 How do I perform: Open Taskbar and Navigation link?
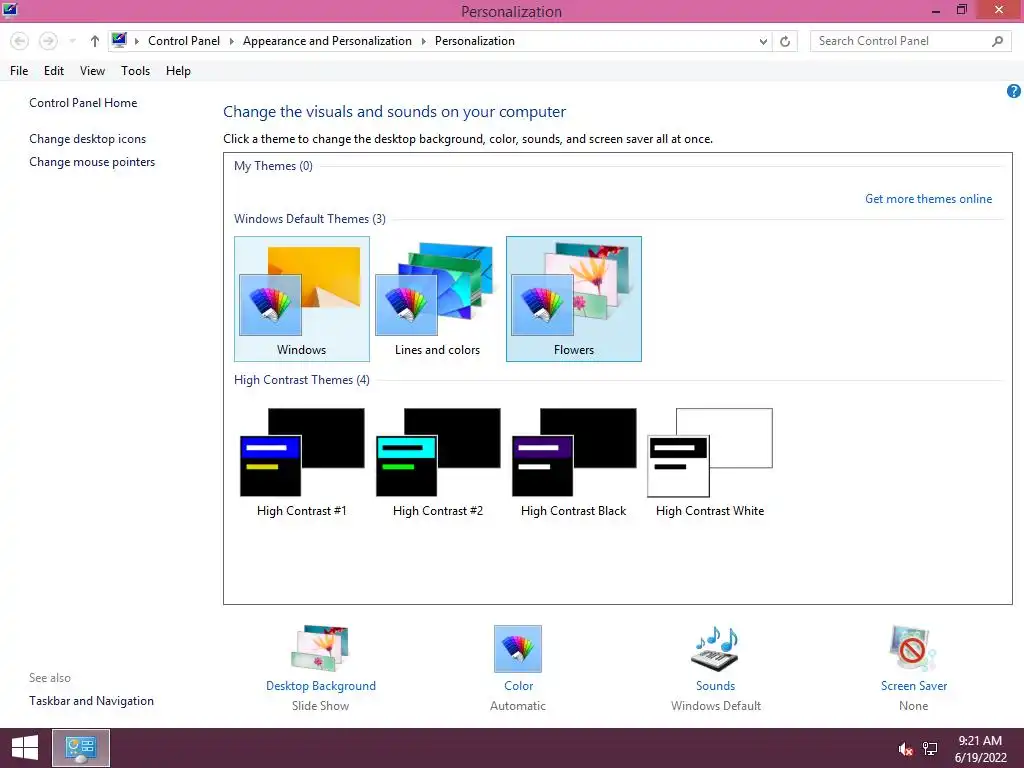[91, 701]
